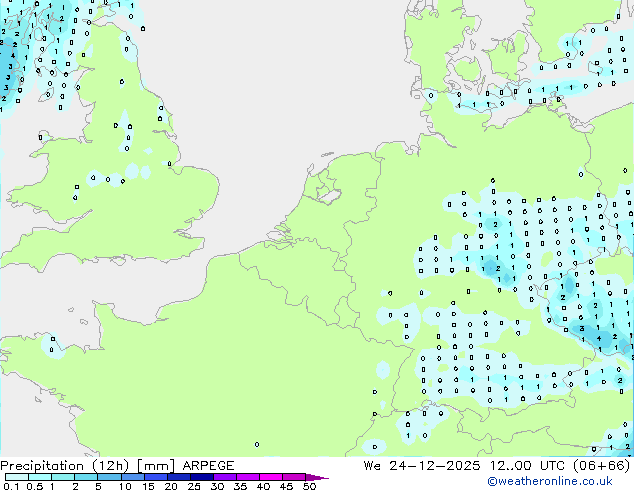Click the "[mm]" unit label

click(x=156, y=466)
